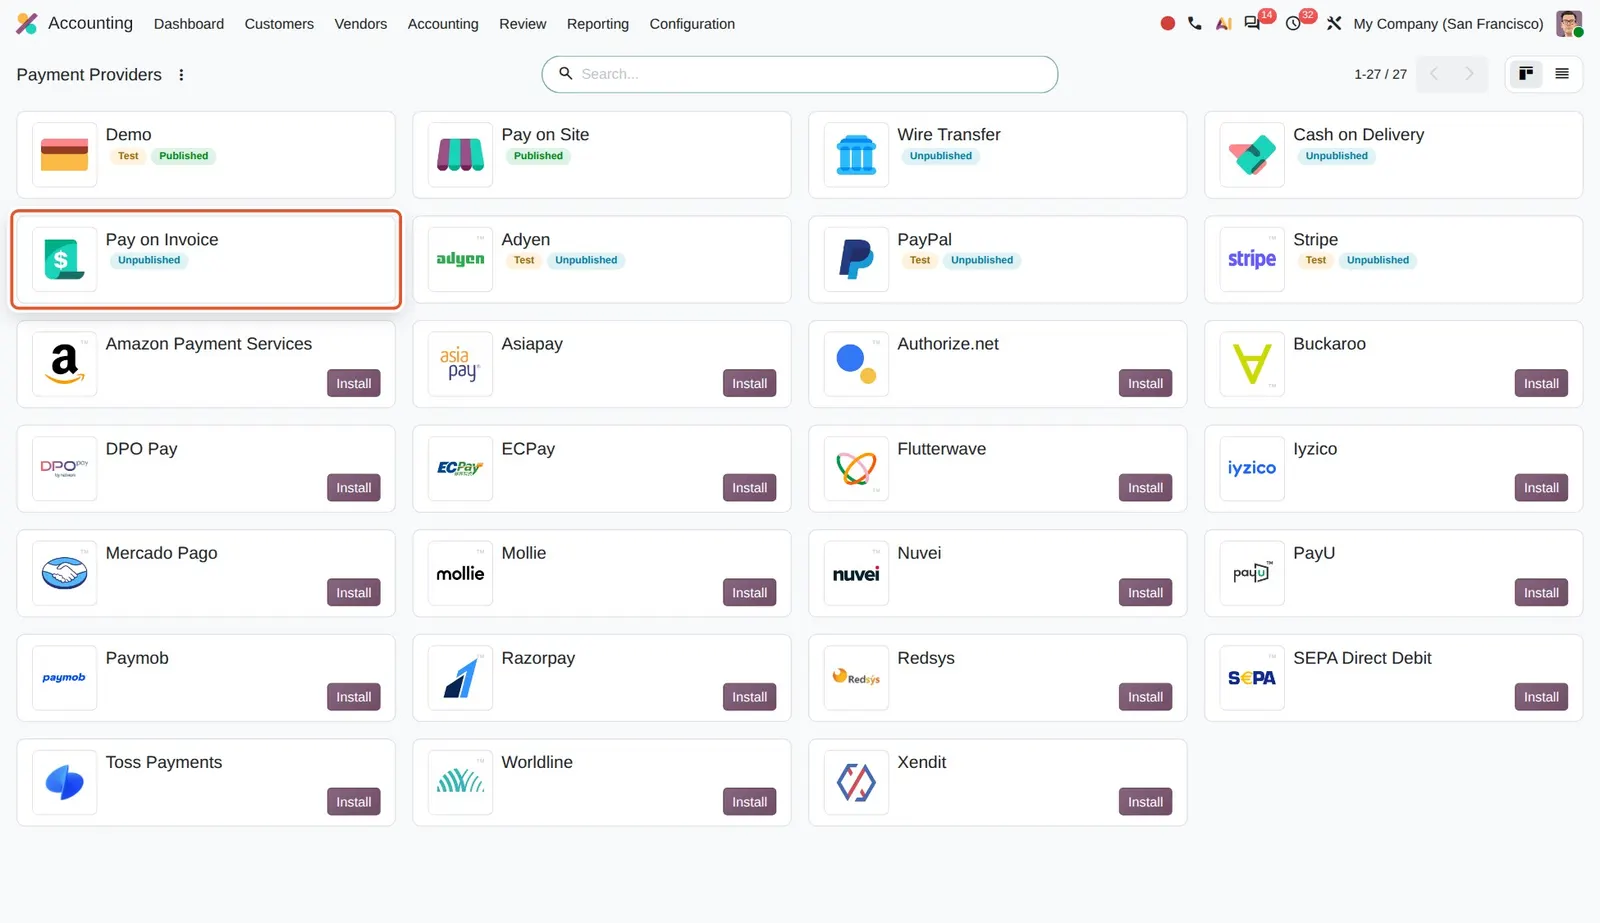Click Unpublished tag on Cash on Delivery

(x=1336, y=156)
